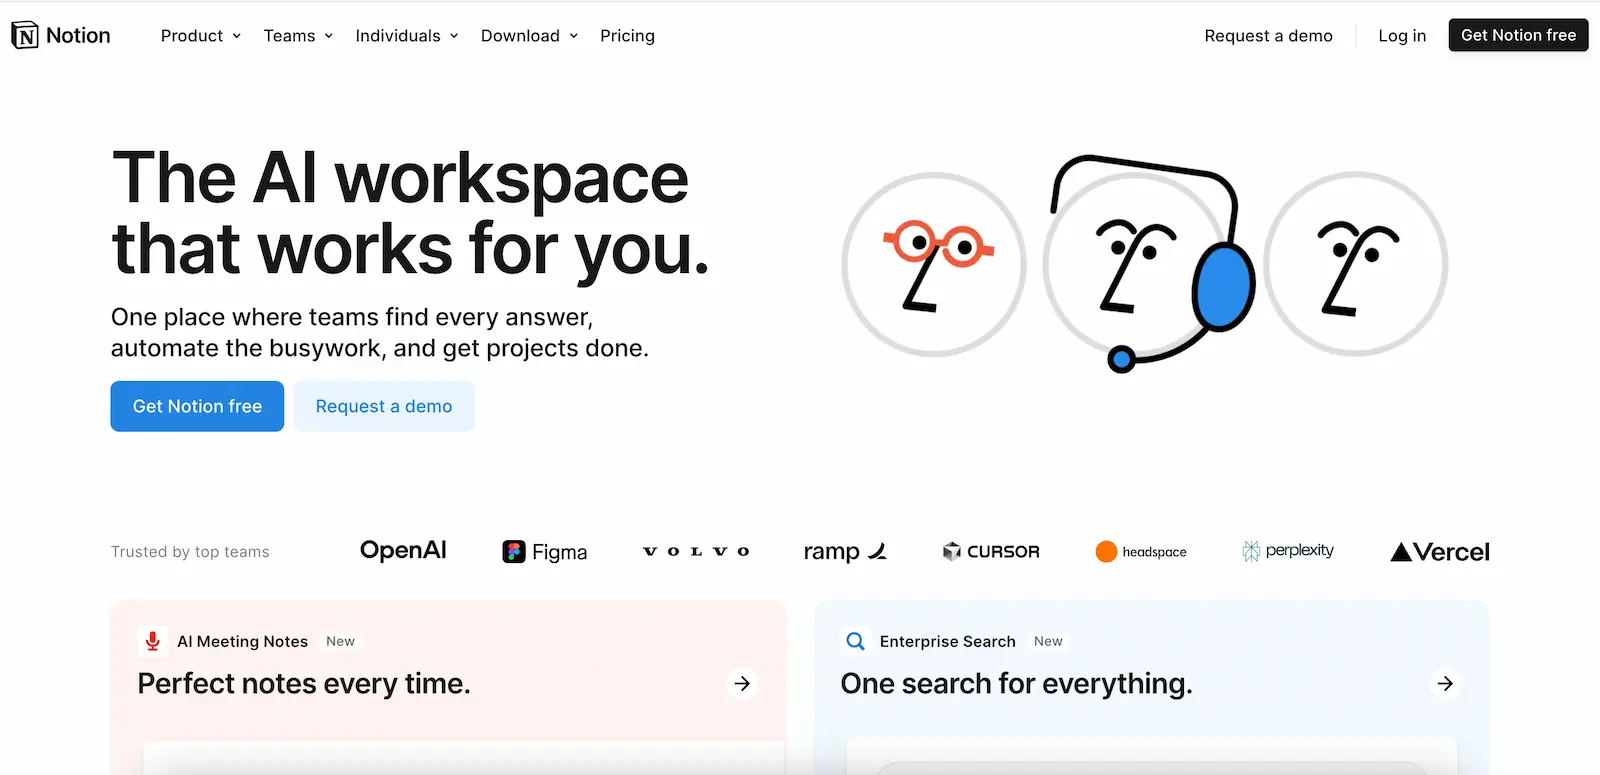The width and height of the screenshot is (1600, 775).
Task: Click the CURSOR wordmark text
Action: [x=1003, y=551]
